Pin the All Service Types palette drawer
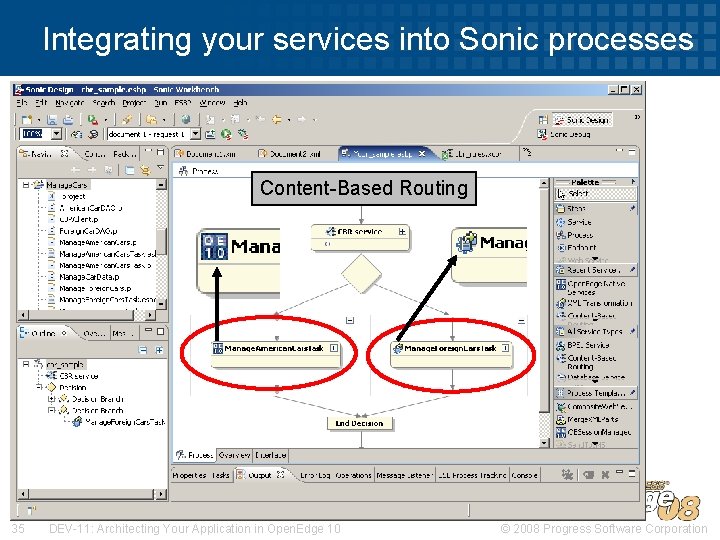 click(632, 331)
